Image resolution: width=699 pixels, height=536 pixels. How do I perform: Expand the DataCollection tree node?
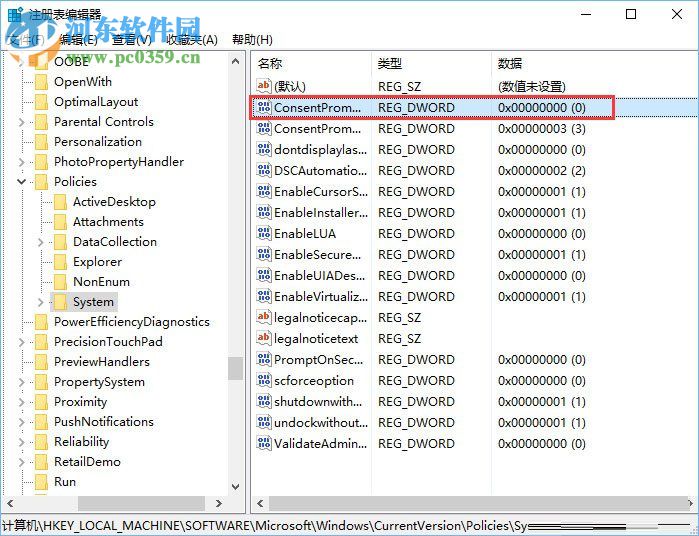coord(41,242)
